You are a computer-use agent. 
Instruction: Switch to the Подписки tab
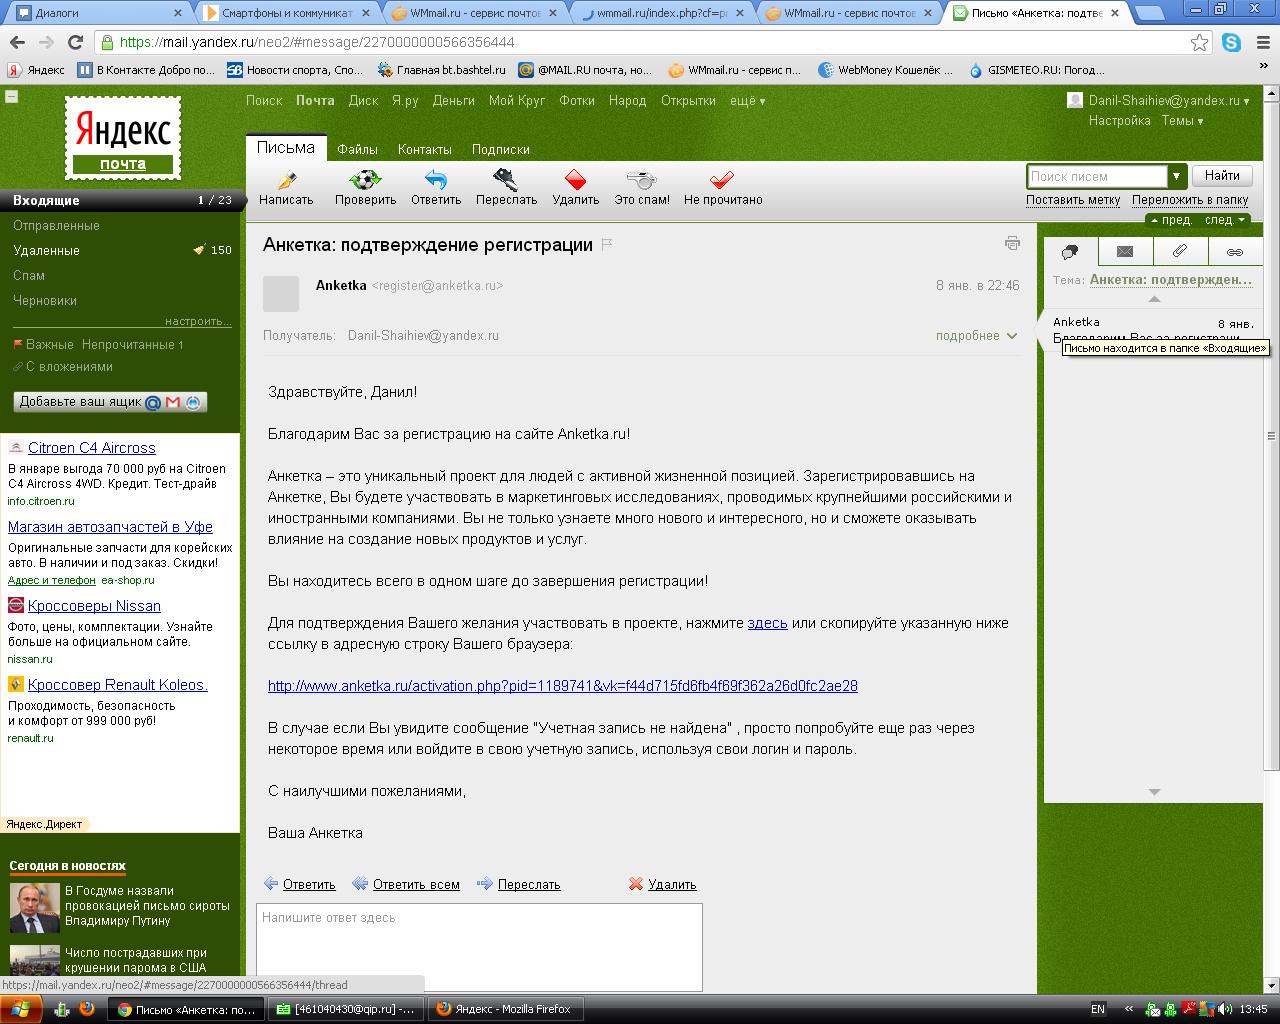tap(500, 149)
